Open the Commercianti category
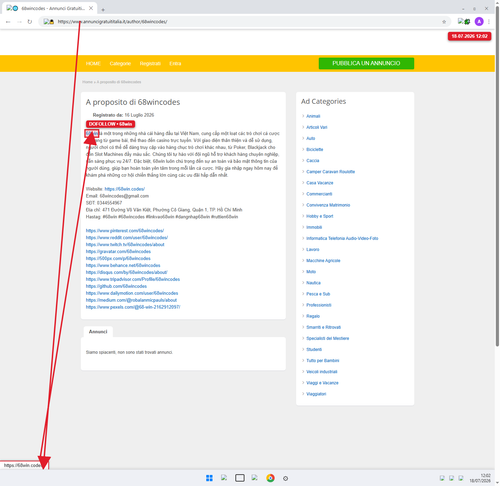The width and height of the screenshot is (500, 486). pyautogui.click(x=319, y=194)
